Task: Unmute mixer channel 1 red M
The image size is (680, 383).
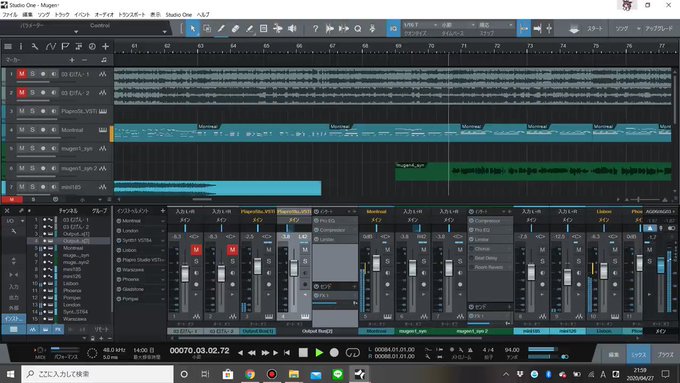Action: tap(196, 250)
